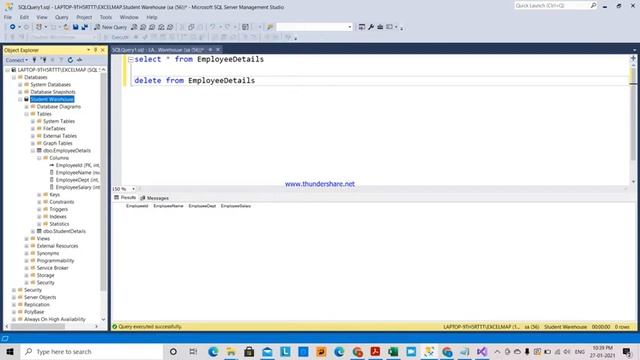Image resolution: width=640 pixels, height=360 pixels.
Task: Close the SQLQuery1.sql query tab
Action: [218, 50]
